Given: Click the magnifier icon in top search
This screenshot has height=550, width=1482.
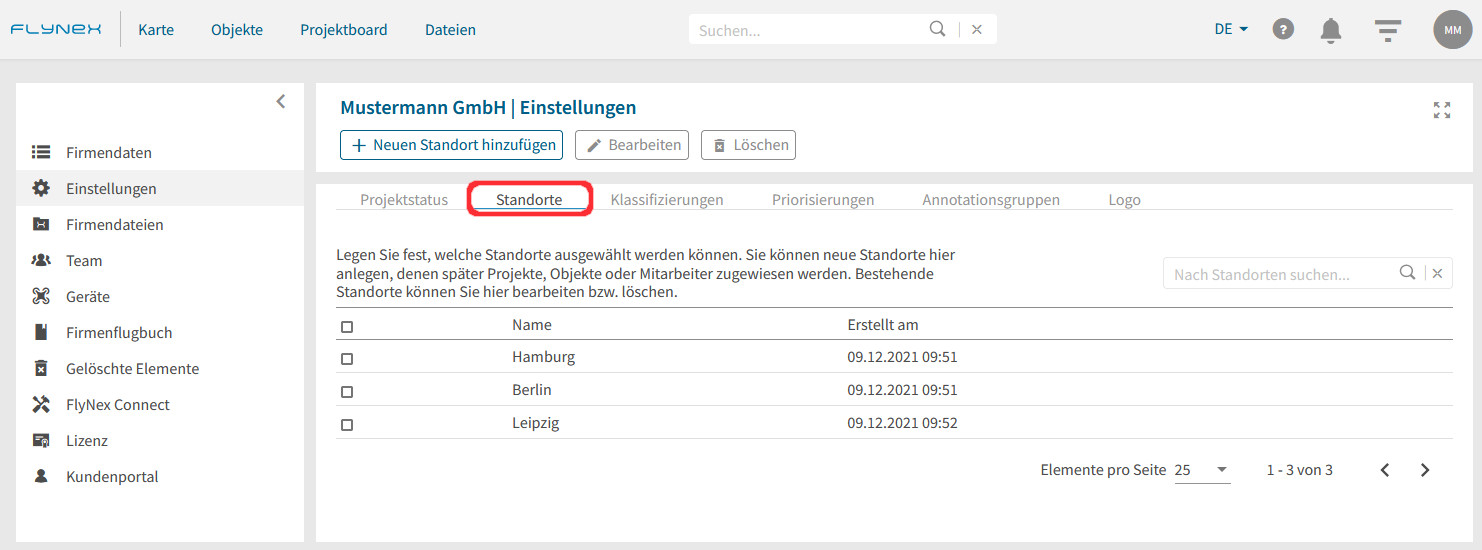Looking at the screenshot, I should (x=937, y=29).
